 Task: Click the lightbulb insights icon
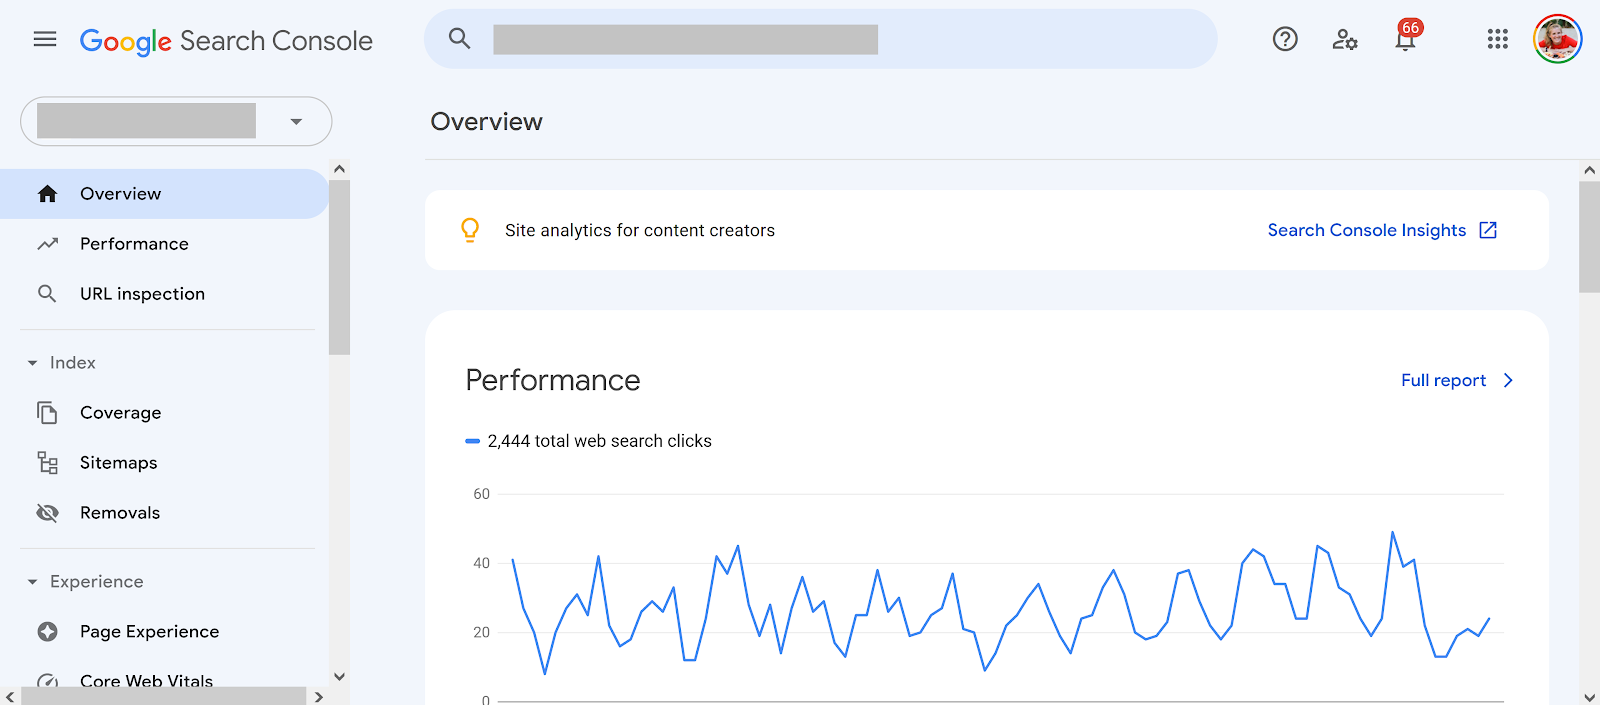tap(470, 230)
